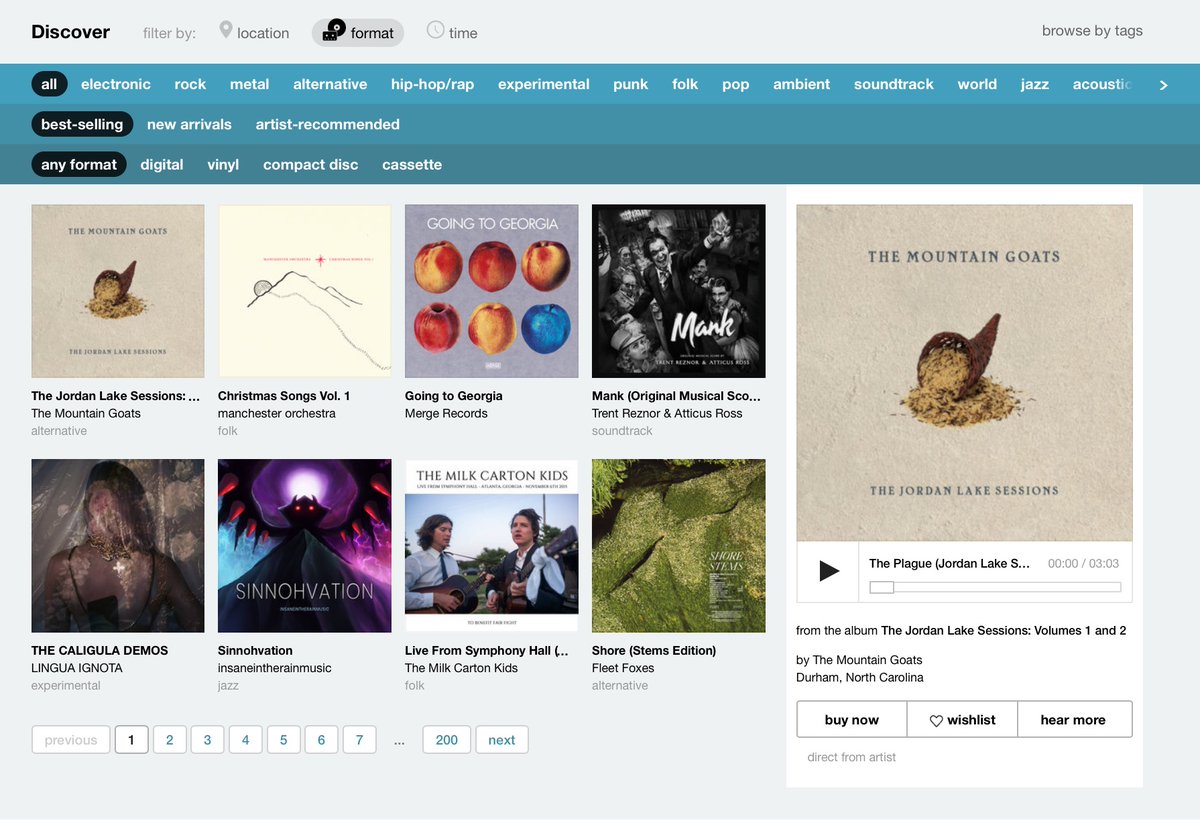The height and width of the screenshot is (835, 1200).
Task: Select best-selling sort option
Action: (82, 124)
